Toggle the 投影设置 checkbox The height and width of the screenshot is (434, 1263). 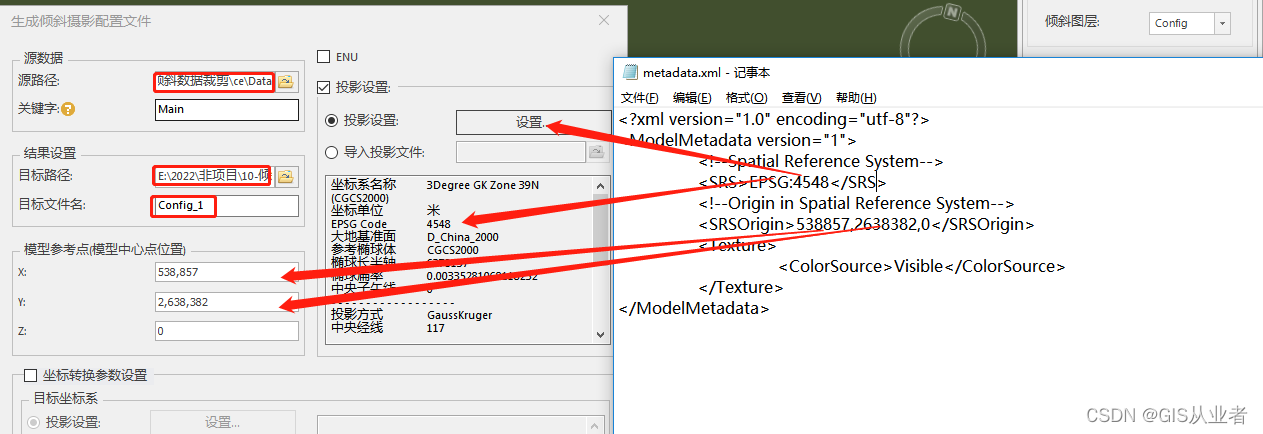pyautogui.click(x=323, y=88)
